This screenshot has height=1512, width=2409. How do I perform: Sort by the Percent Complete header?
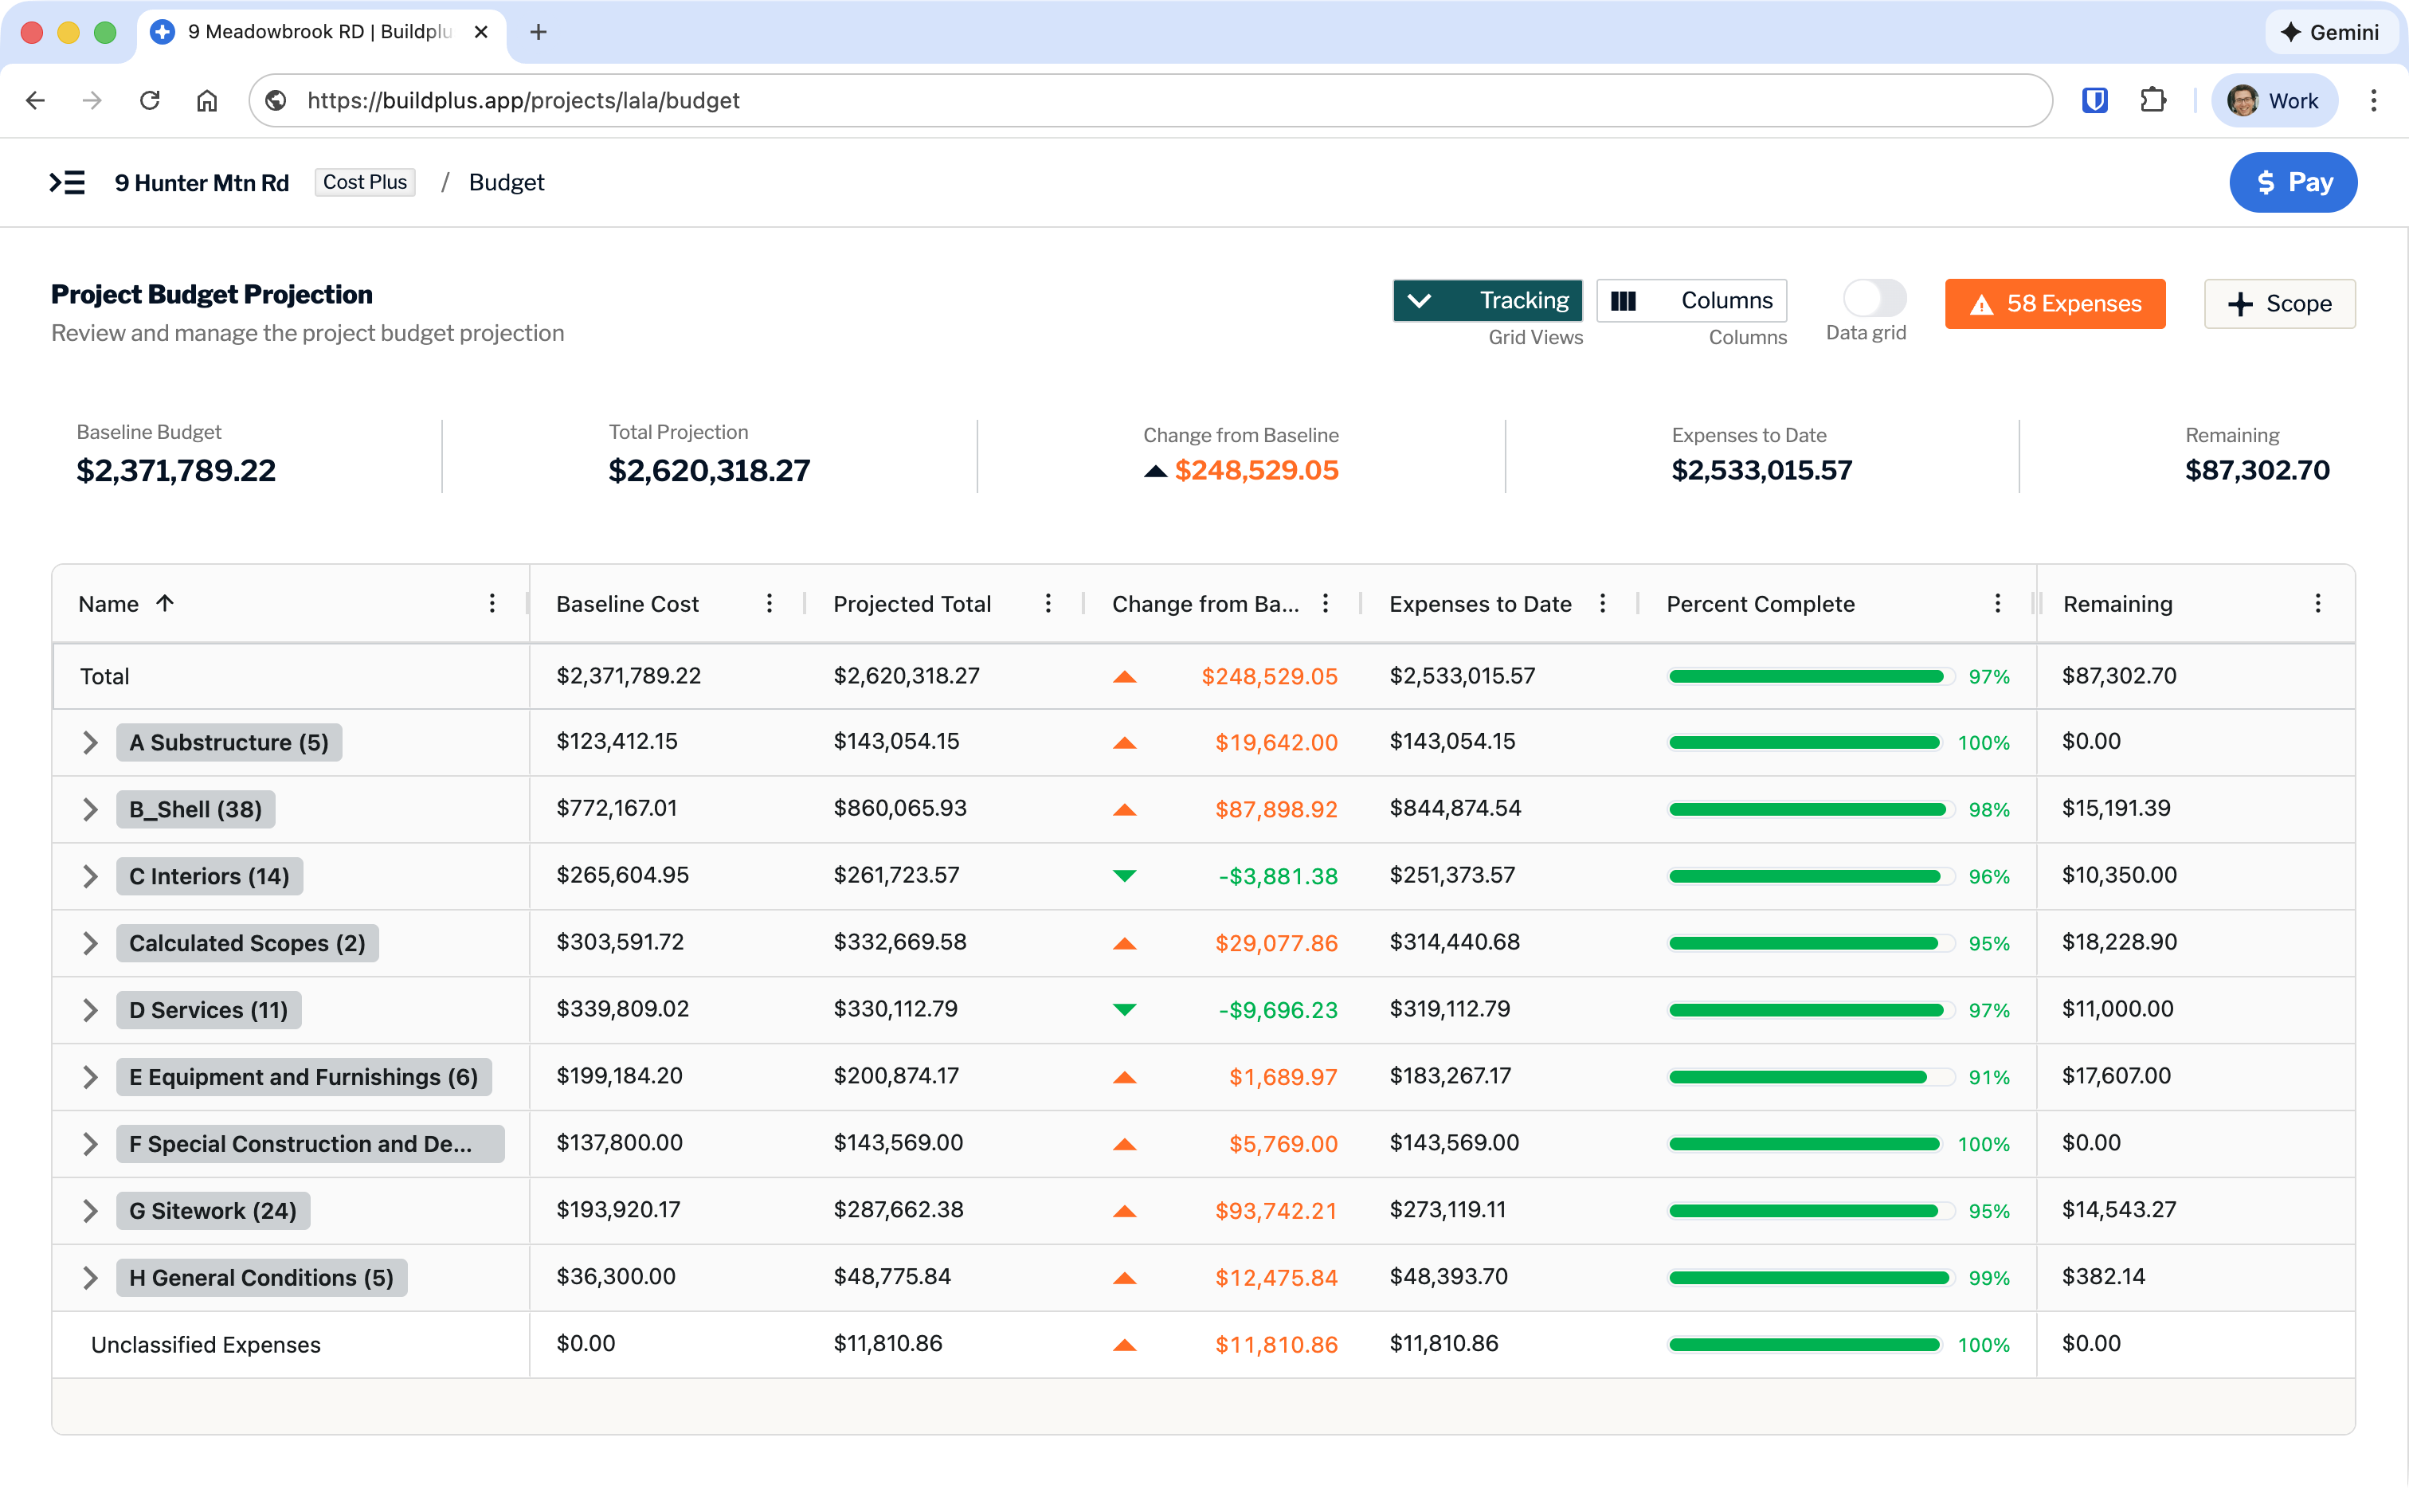(1760, 603)
